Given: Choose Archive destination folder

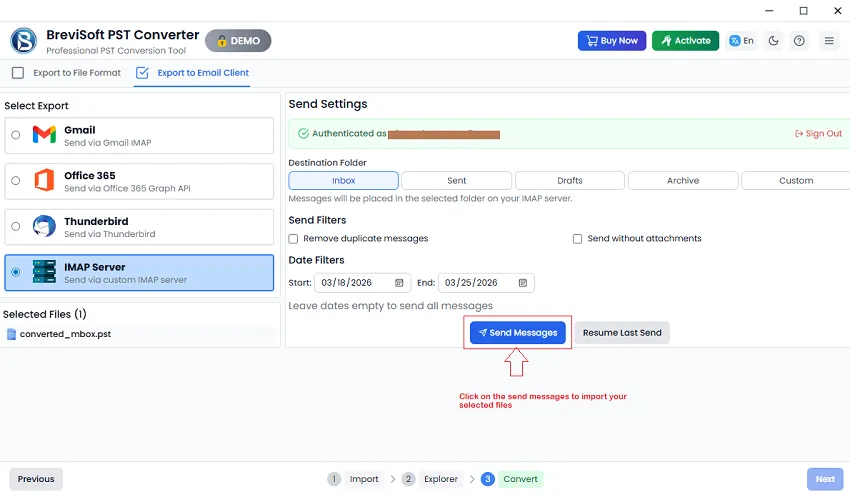Looking at the screenshot, I should coord(683,180).
